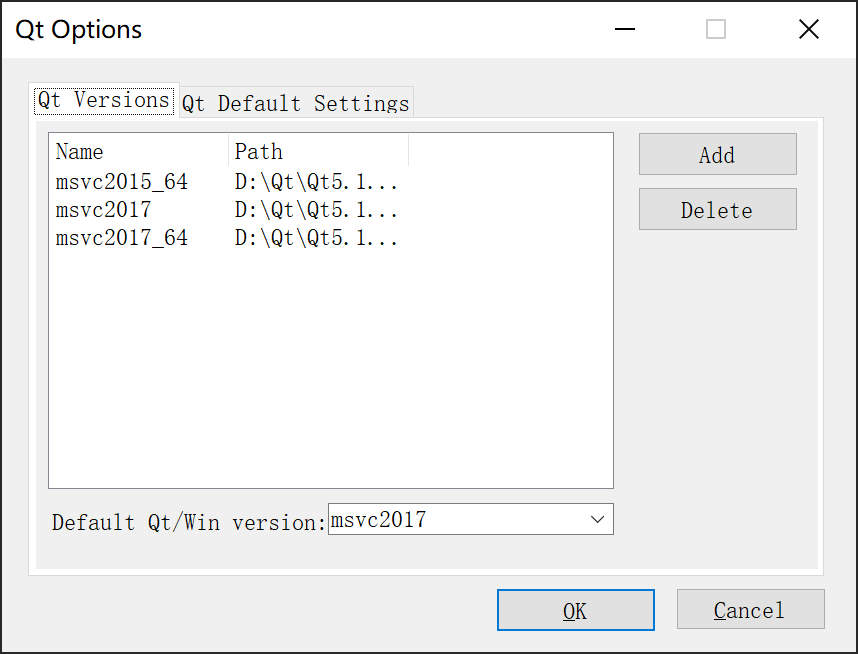Click the path cell of the msvc2015_64 row
The image size is (858, 654).
tap(316, 181)
